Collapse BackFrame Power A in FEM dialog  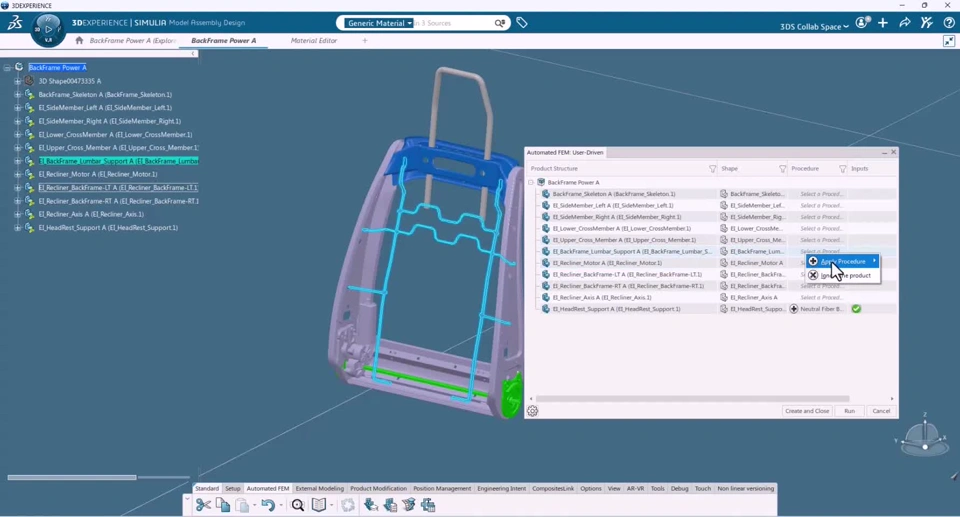[x=531, y=182]
